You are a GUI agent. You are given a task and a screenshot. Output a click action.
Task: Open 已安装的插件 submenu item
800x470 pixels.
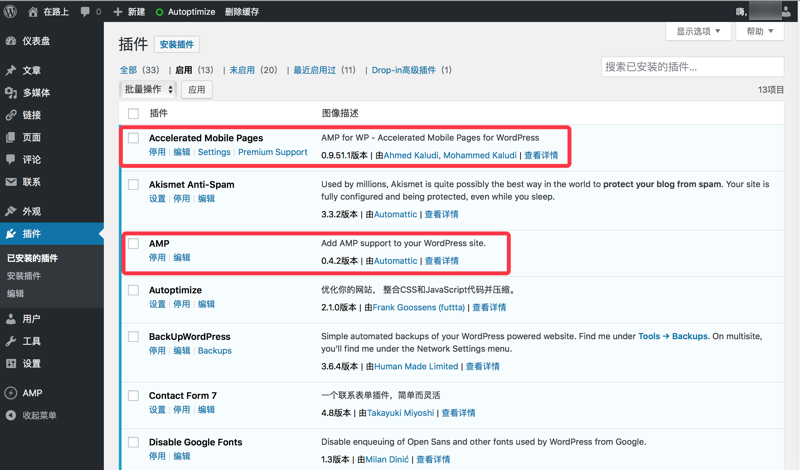[32, 258]
